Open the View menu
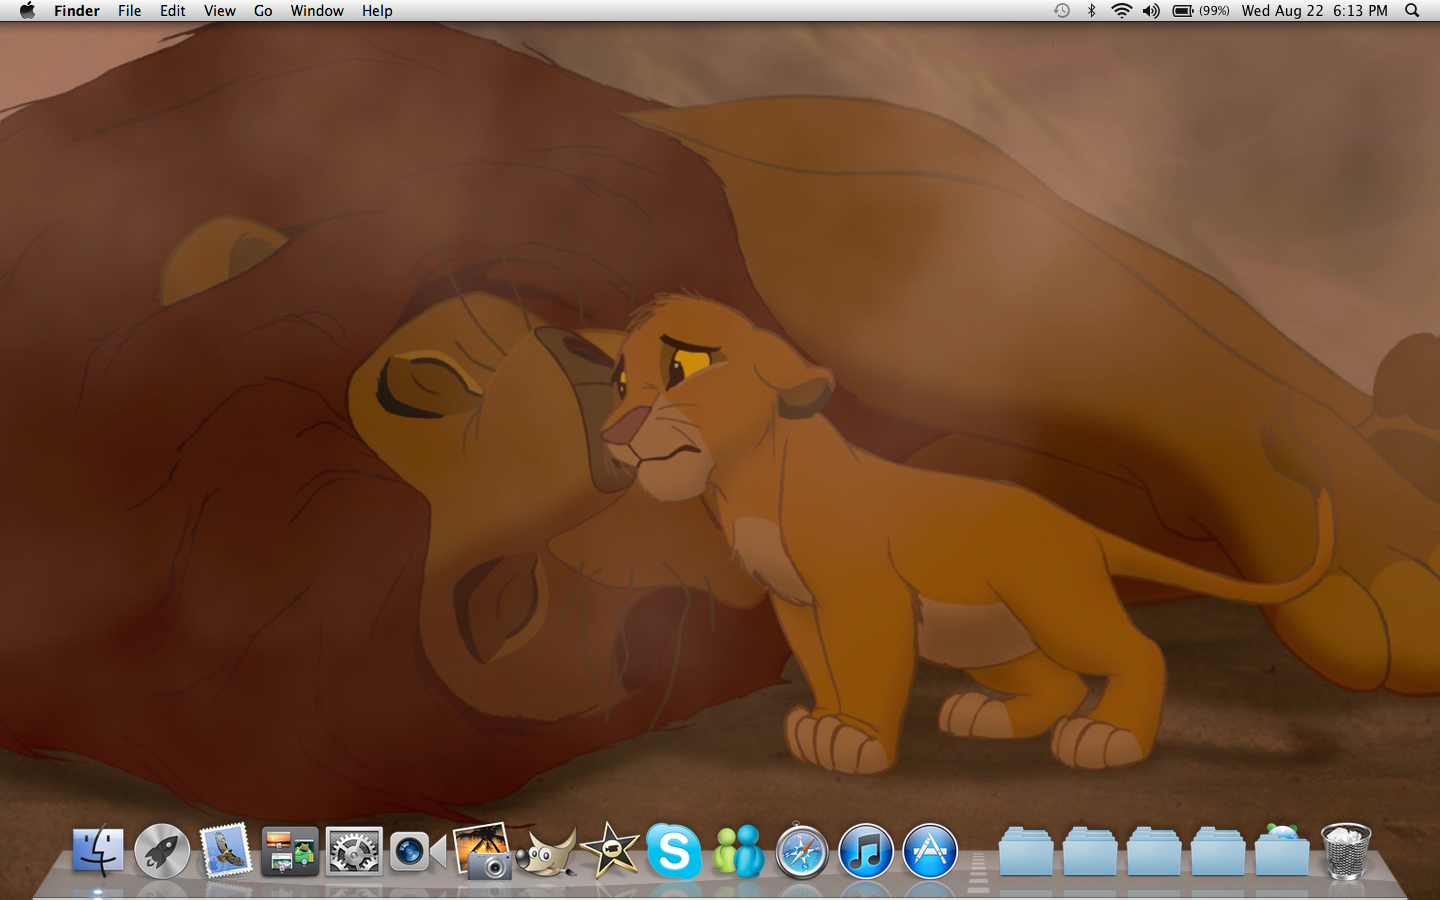Viewport: 1440px width, 900px height. [x=219, y=11]
